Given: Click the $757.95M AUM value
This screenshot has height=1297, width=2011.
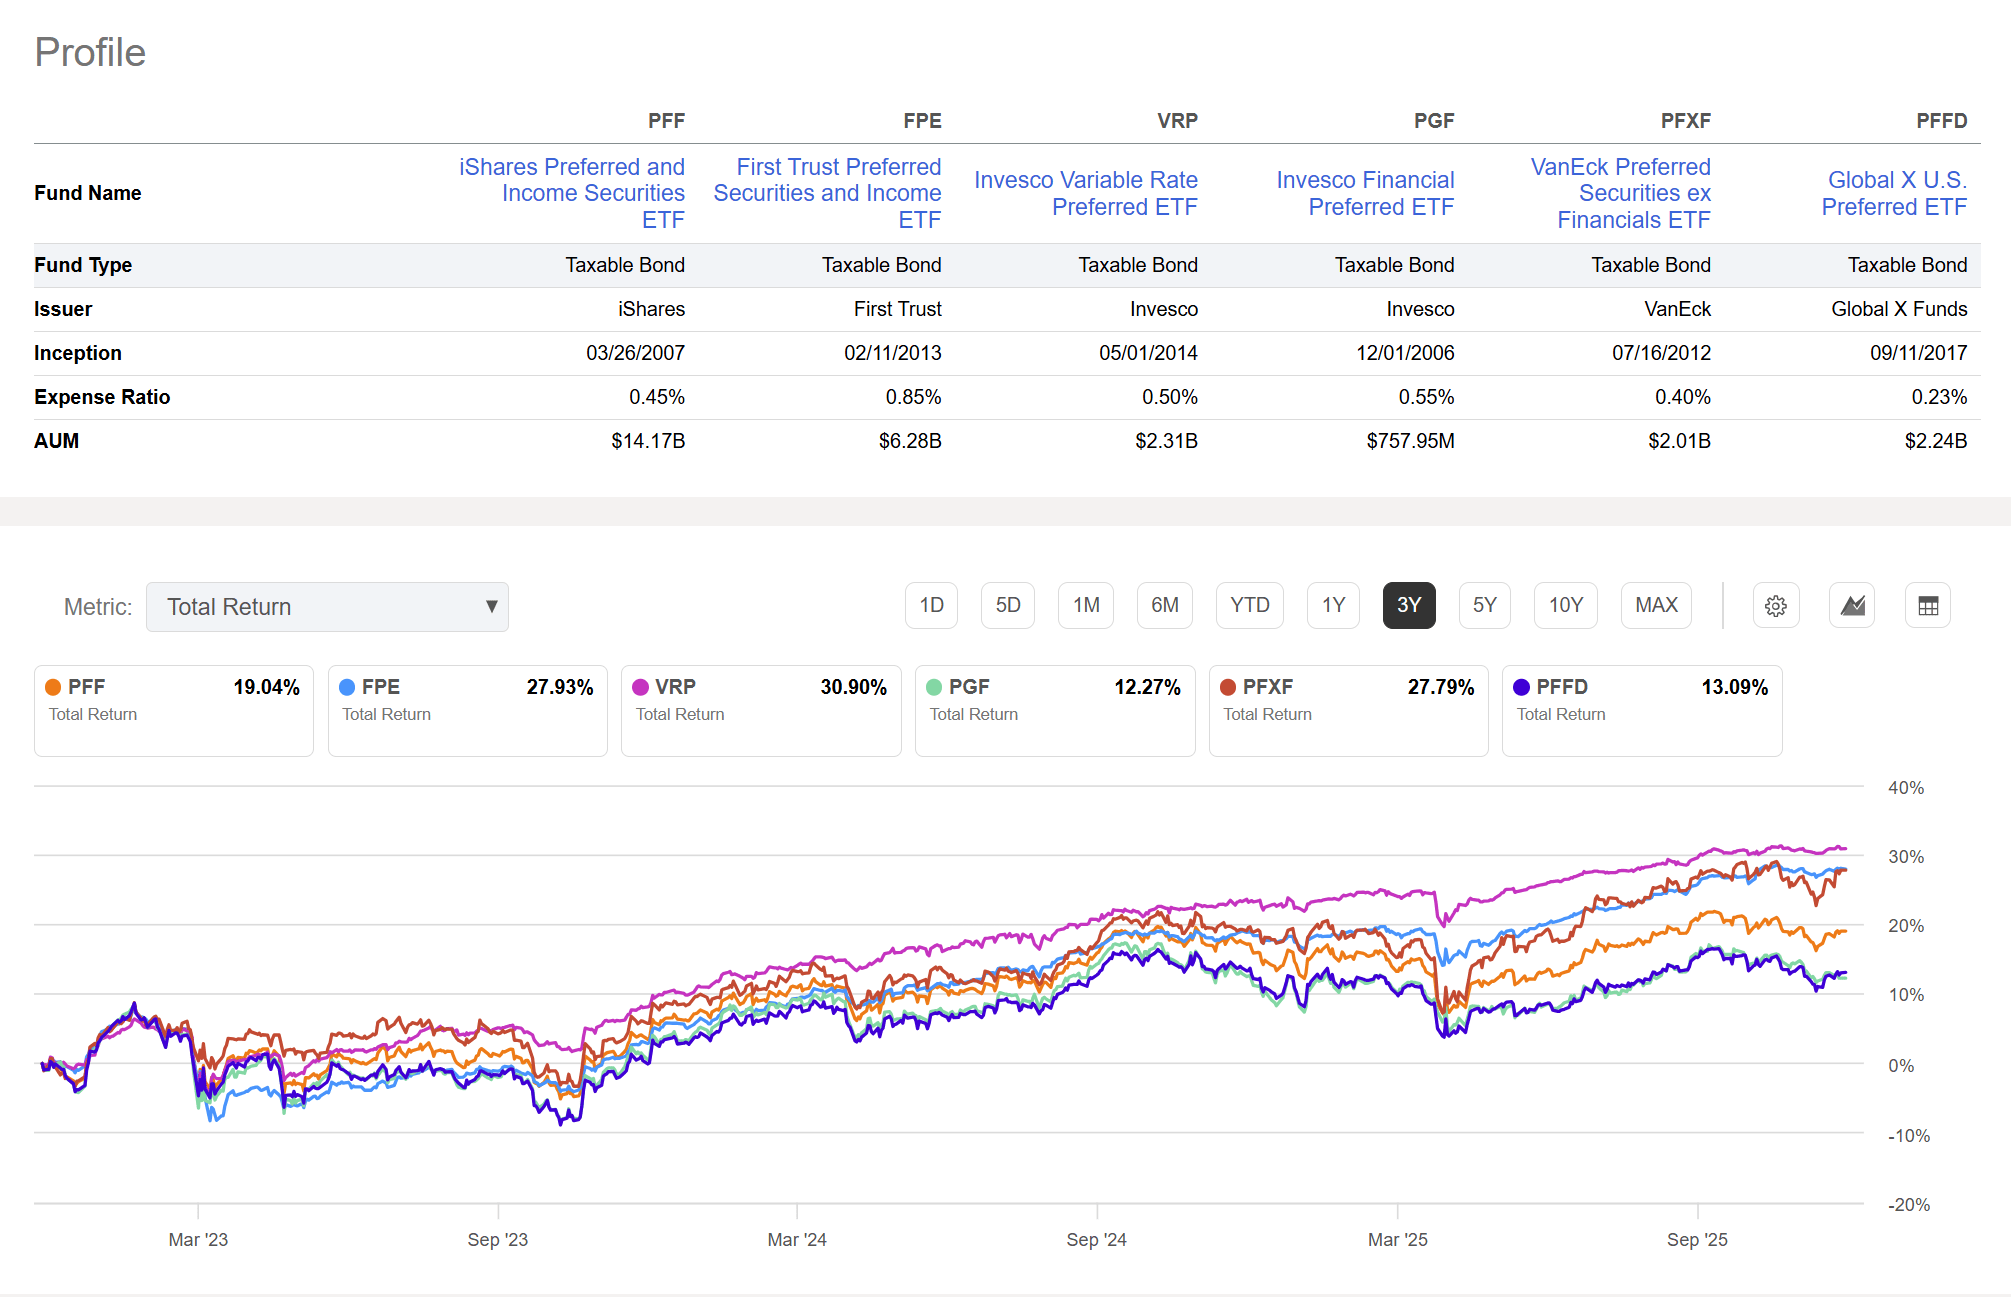Looking at the screenshot, I should point(1410,441).
